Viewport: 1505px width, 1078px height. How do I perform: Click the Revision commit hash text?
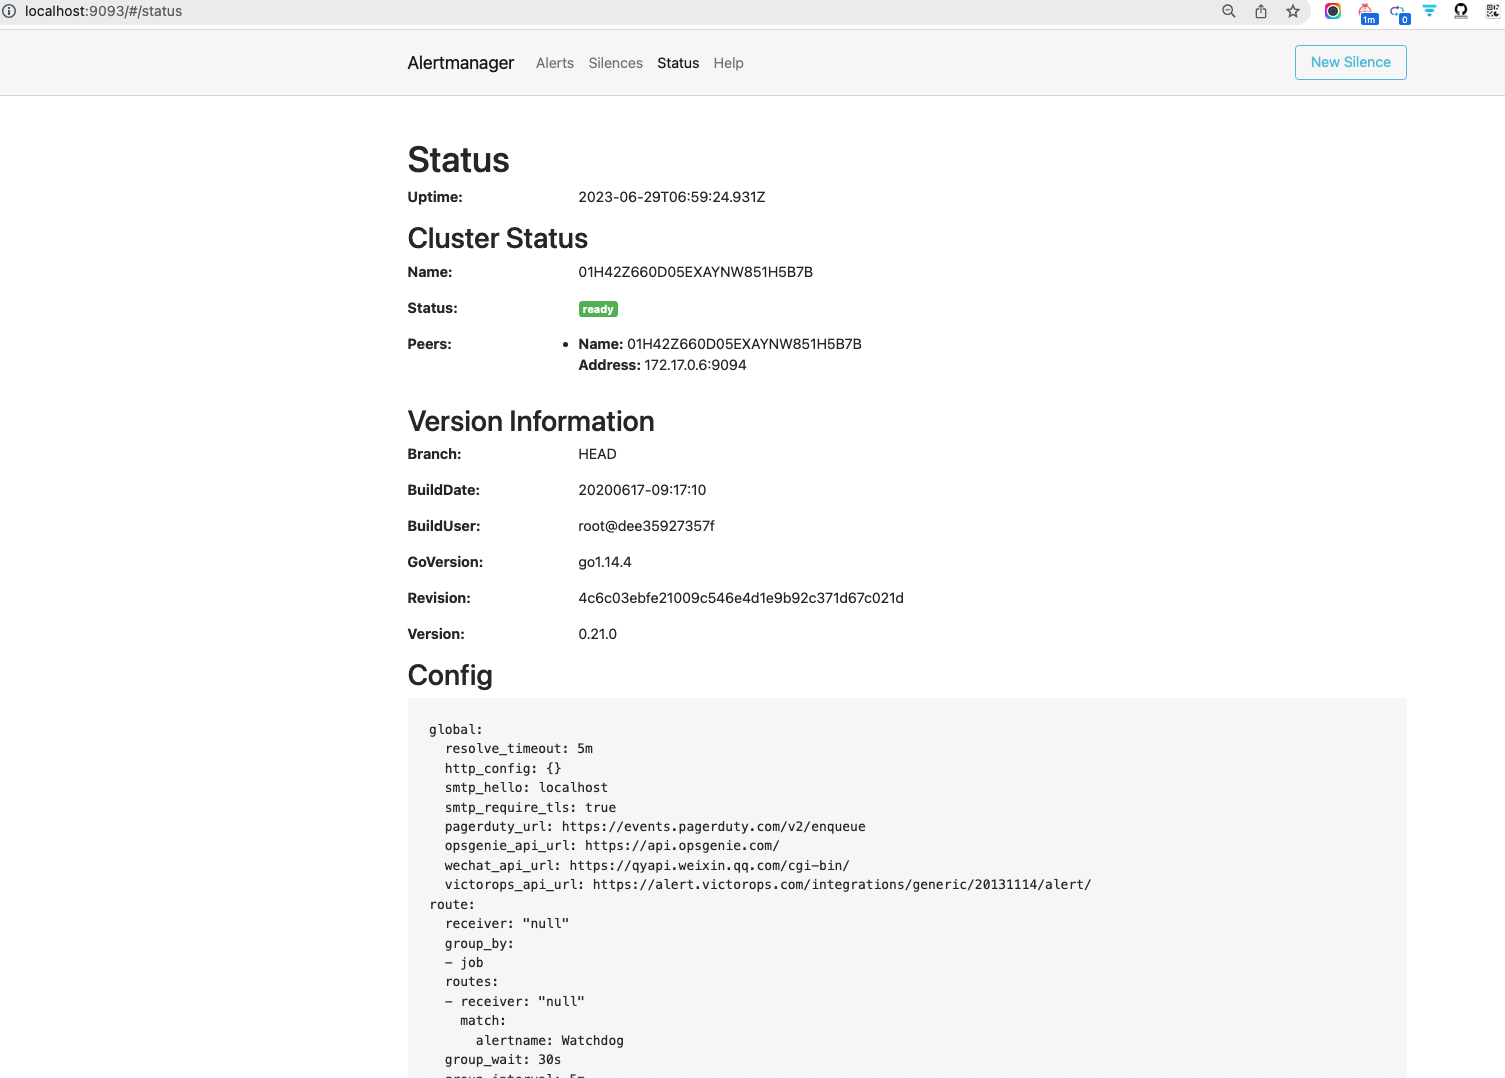pos(740,598)
